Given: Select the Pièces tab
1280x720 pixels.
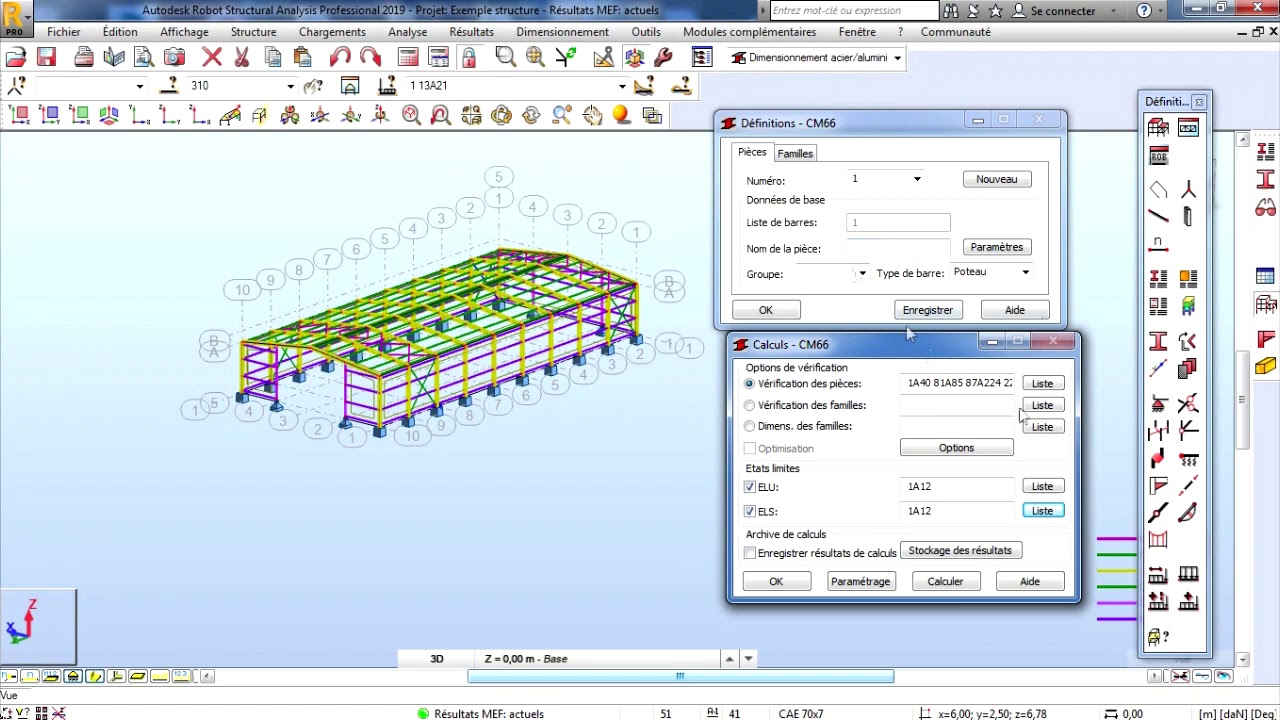Looking at the screenshot, I should tap(752, 152).
